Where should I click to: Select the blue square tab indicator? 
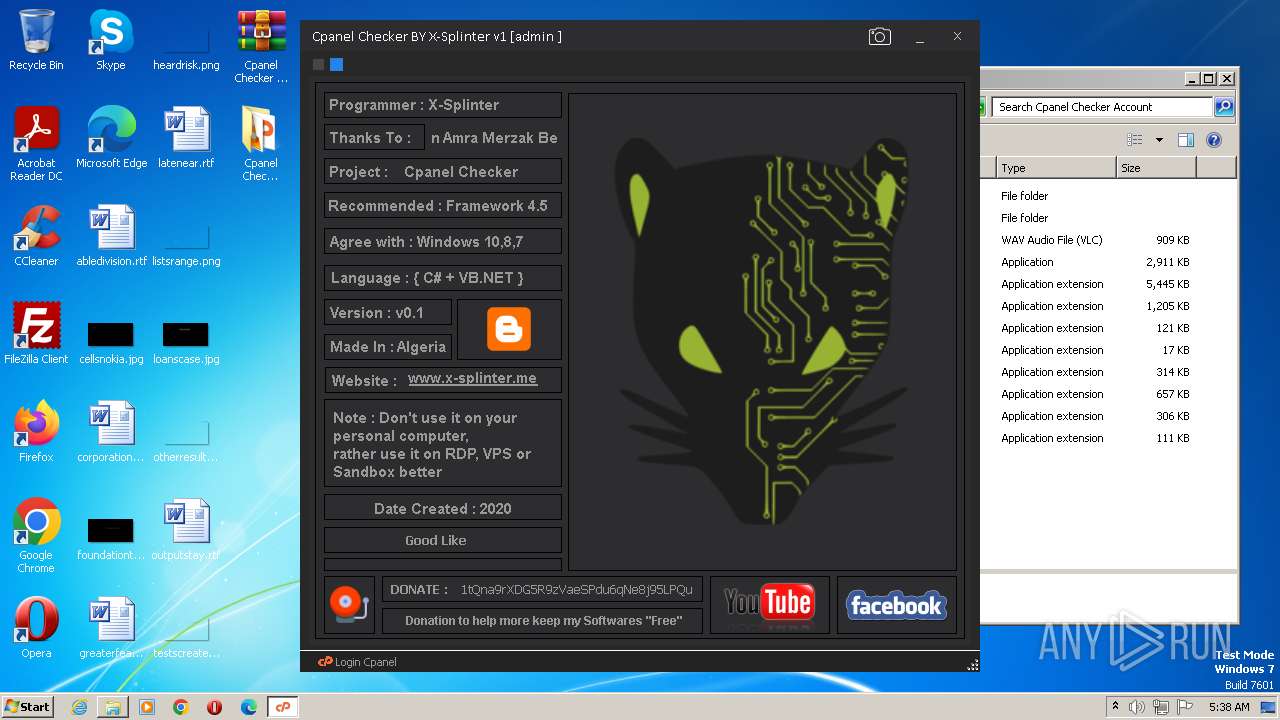(x=336, y=65)
